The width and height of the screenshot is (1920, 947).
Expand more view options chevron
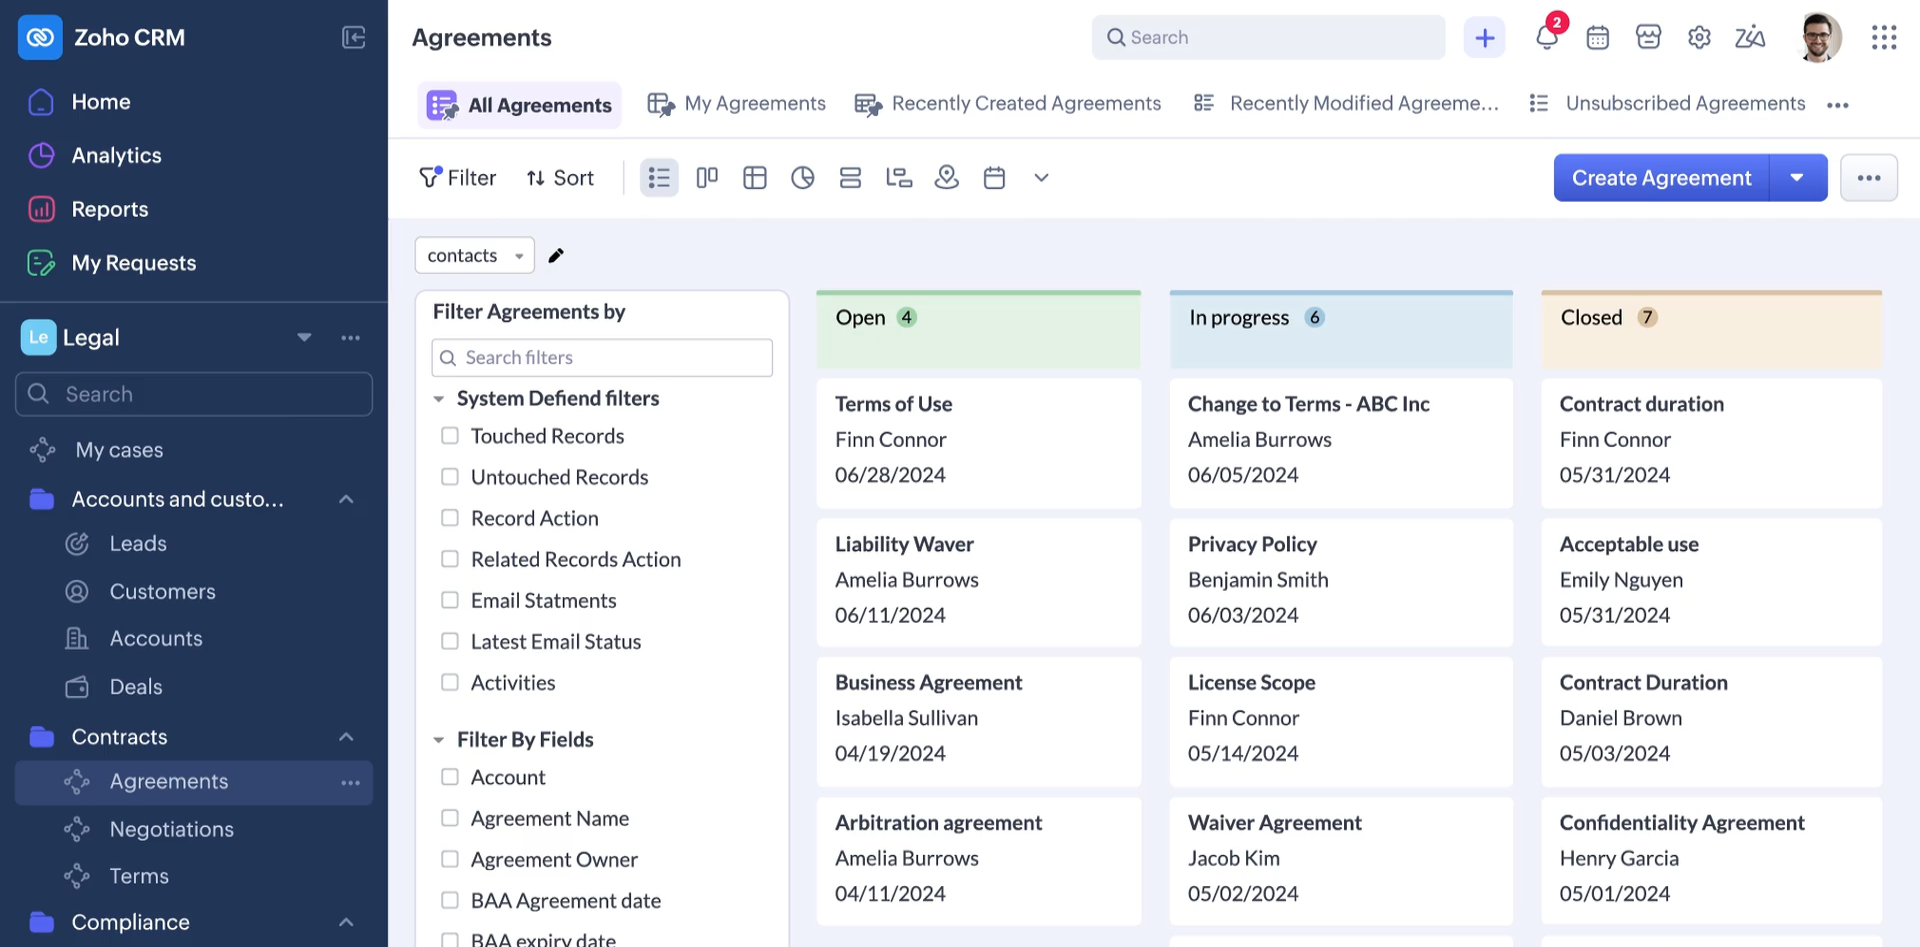(1041, 178)
